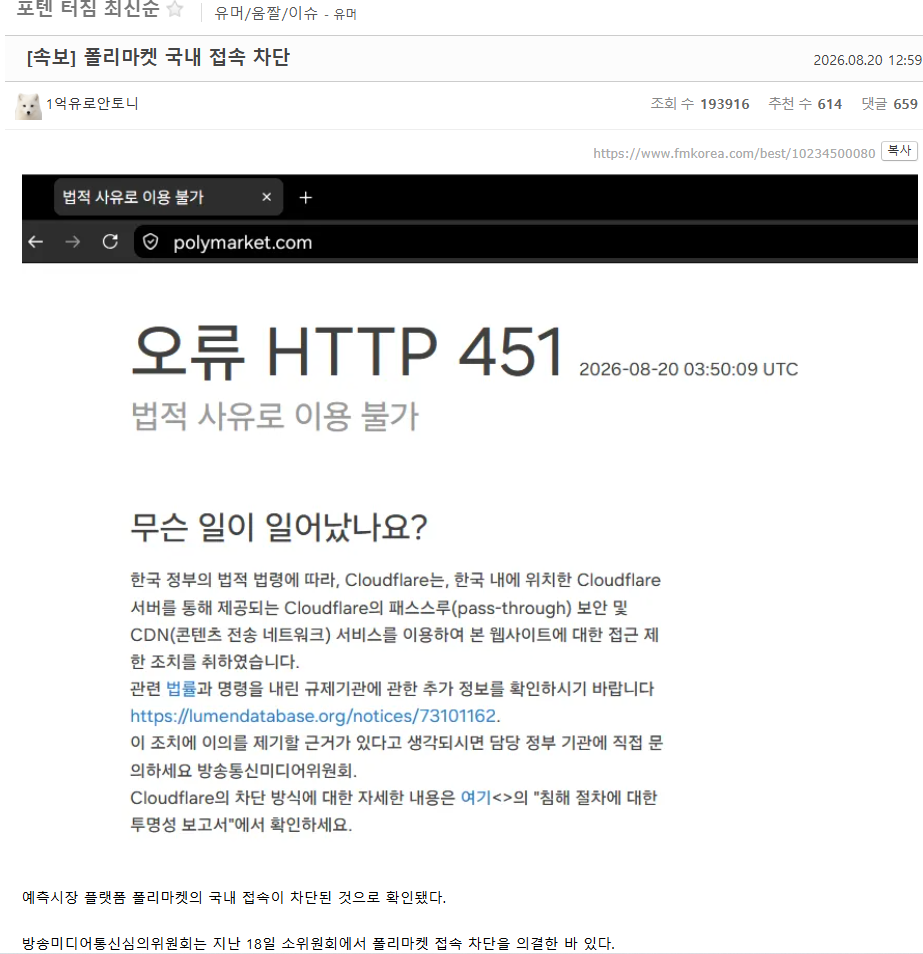Screen dimensions: 923x954
Task: Click the star icon next to 포텐 터짐 최신순
Action: coord(175,9)
